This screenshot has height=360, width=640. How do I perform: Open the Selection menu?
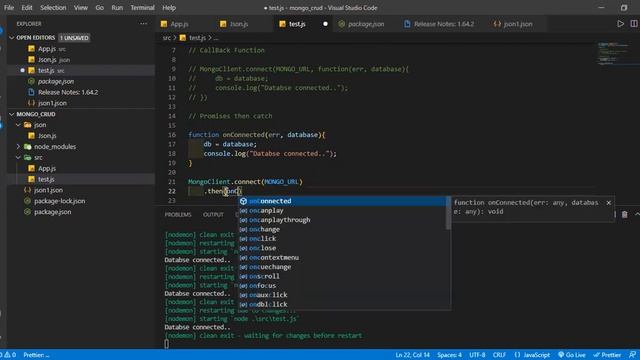53,8
